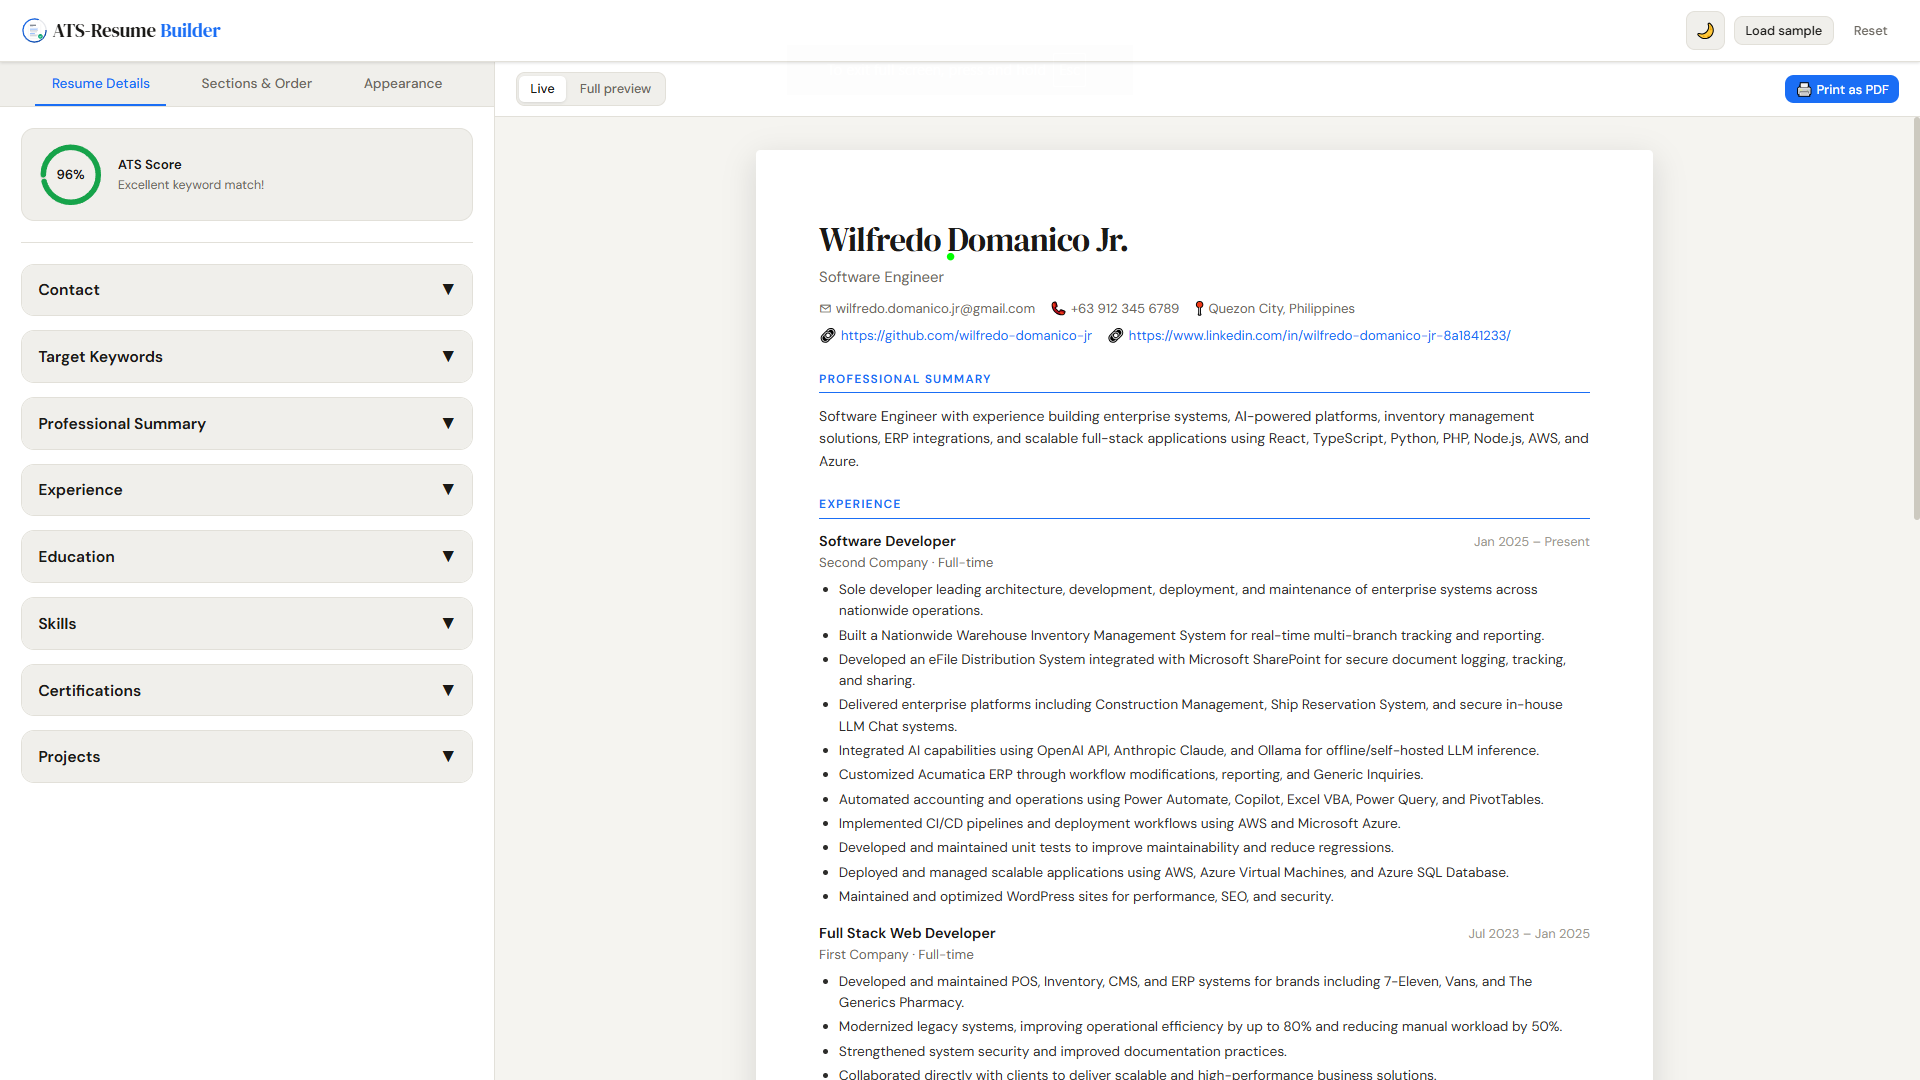This screenshot has width=1920, height=1080.
Task: Click the Software Developer job title
Action: pyautogui.click(x=887, y=541)
